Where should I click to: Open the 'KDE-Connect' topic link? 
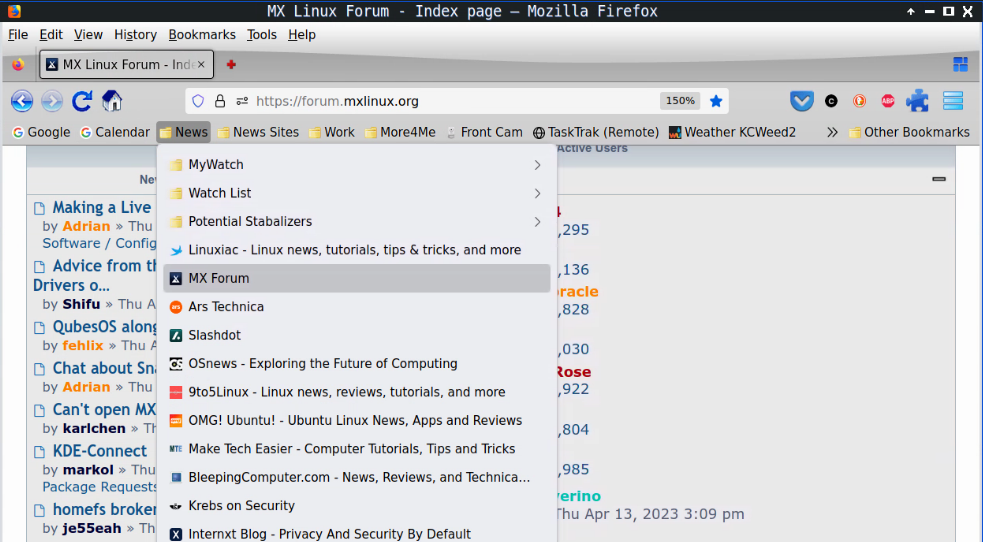pyautogui.click(x=100, y=451)
